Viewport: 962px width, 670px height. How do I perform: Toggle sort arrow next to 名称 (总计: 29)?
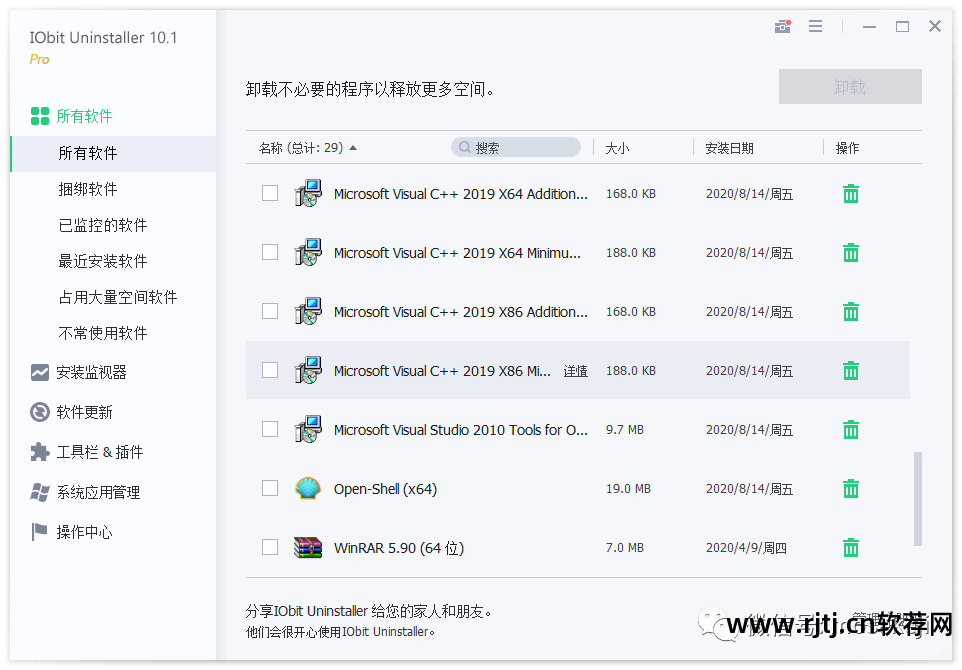pyautogui.click(x=353, y=148)
